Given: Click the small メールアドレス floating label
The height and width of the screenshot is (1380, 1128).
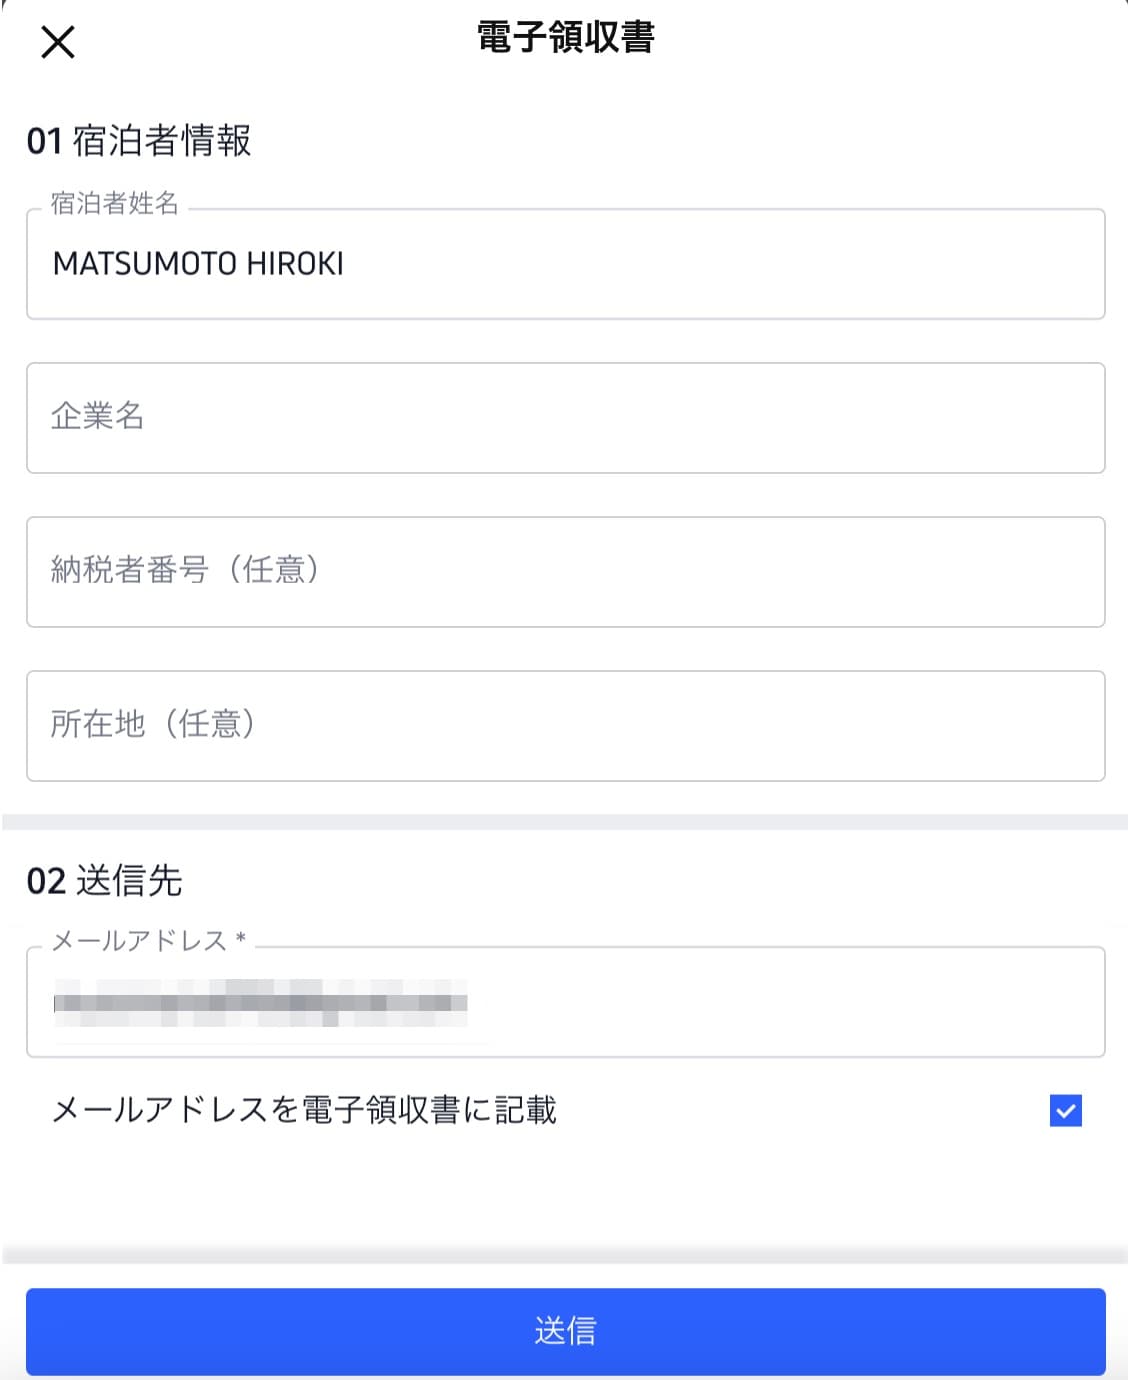Looking at the screenshot, I should click(139, 940).
